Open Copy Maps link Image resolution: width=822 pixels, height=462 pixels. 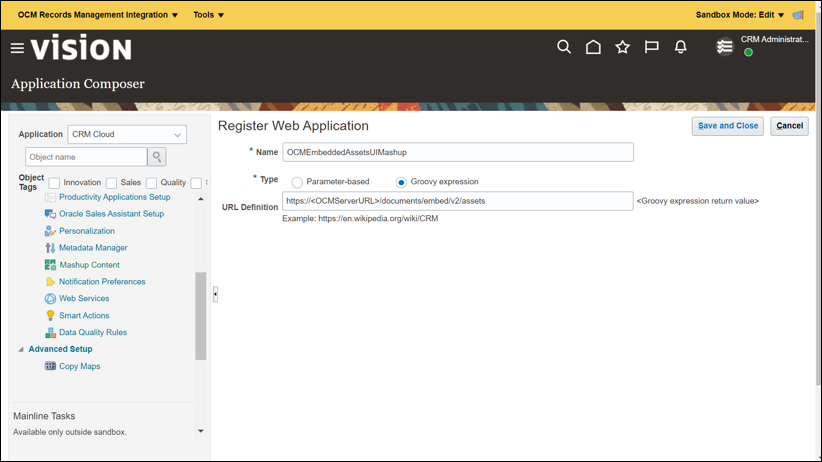coord(79,366)
